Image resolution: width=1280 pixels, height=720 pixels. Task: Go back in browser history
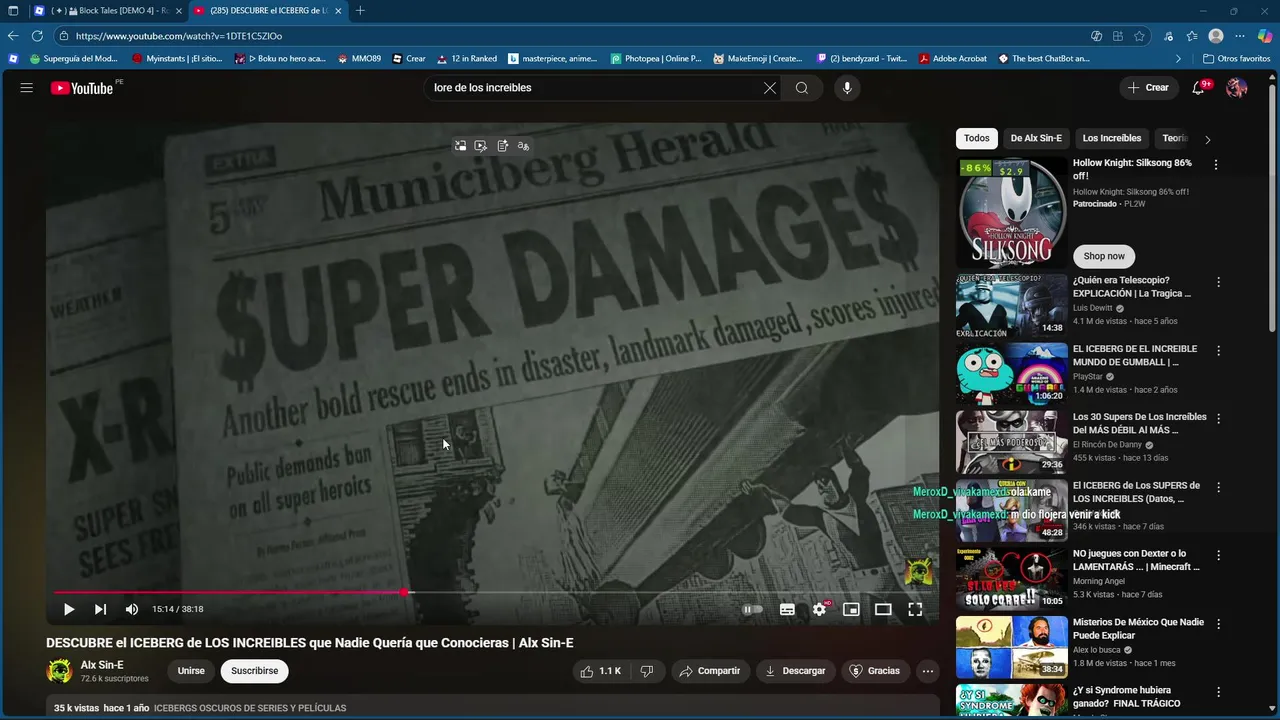point(13,36)
